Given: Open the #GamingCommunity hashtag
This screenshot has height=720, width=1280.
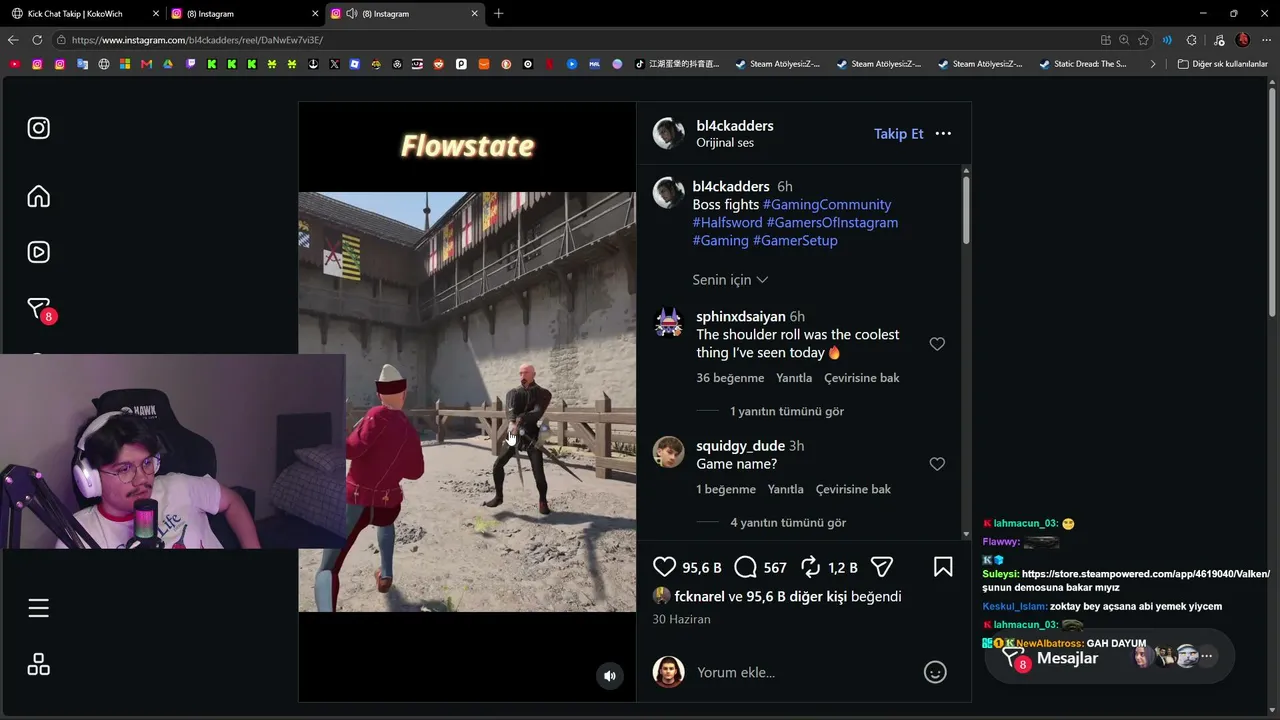Looking at the screenshot, I should point(827,205).
